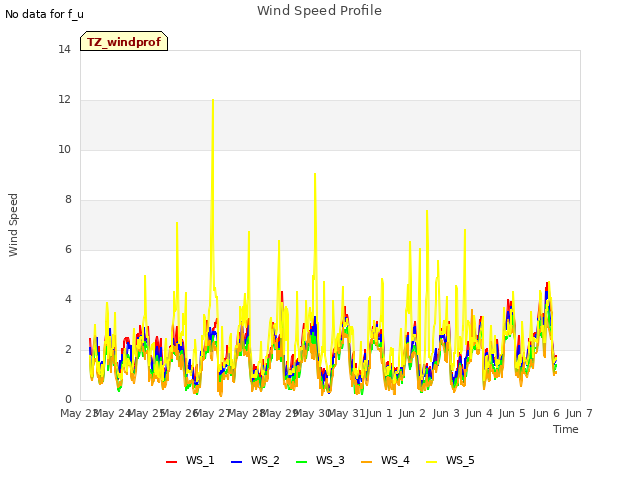Click the y-axis tick value 10
This screenshot has width=640, height=480.
(64, 149)
